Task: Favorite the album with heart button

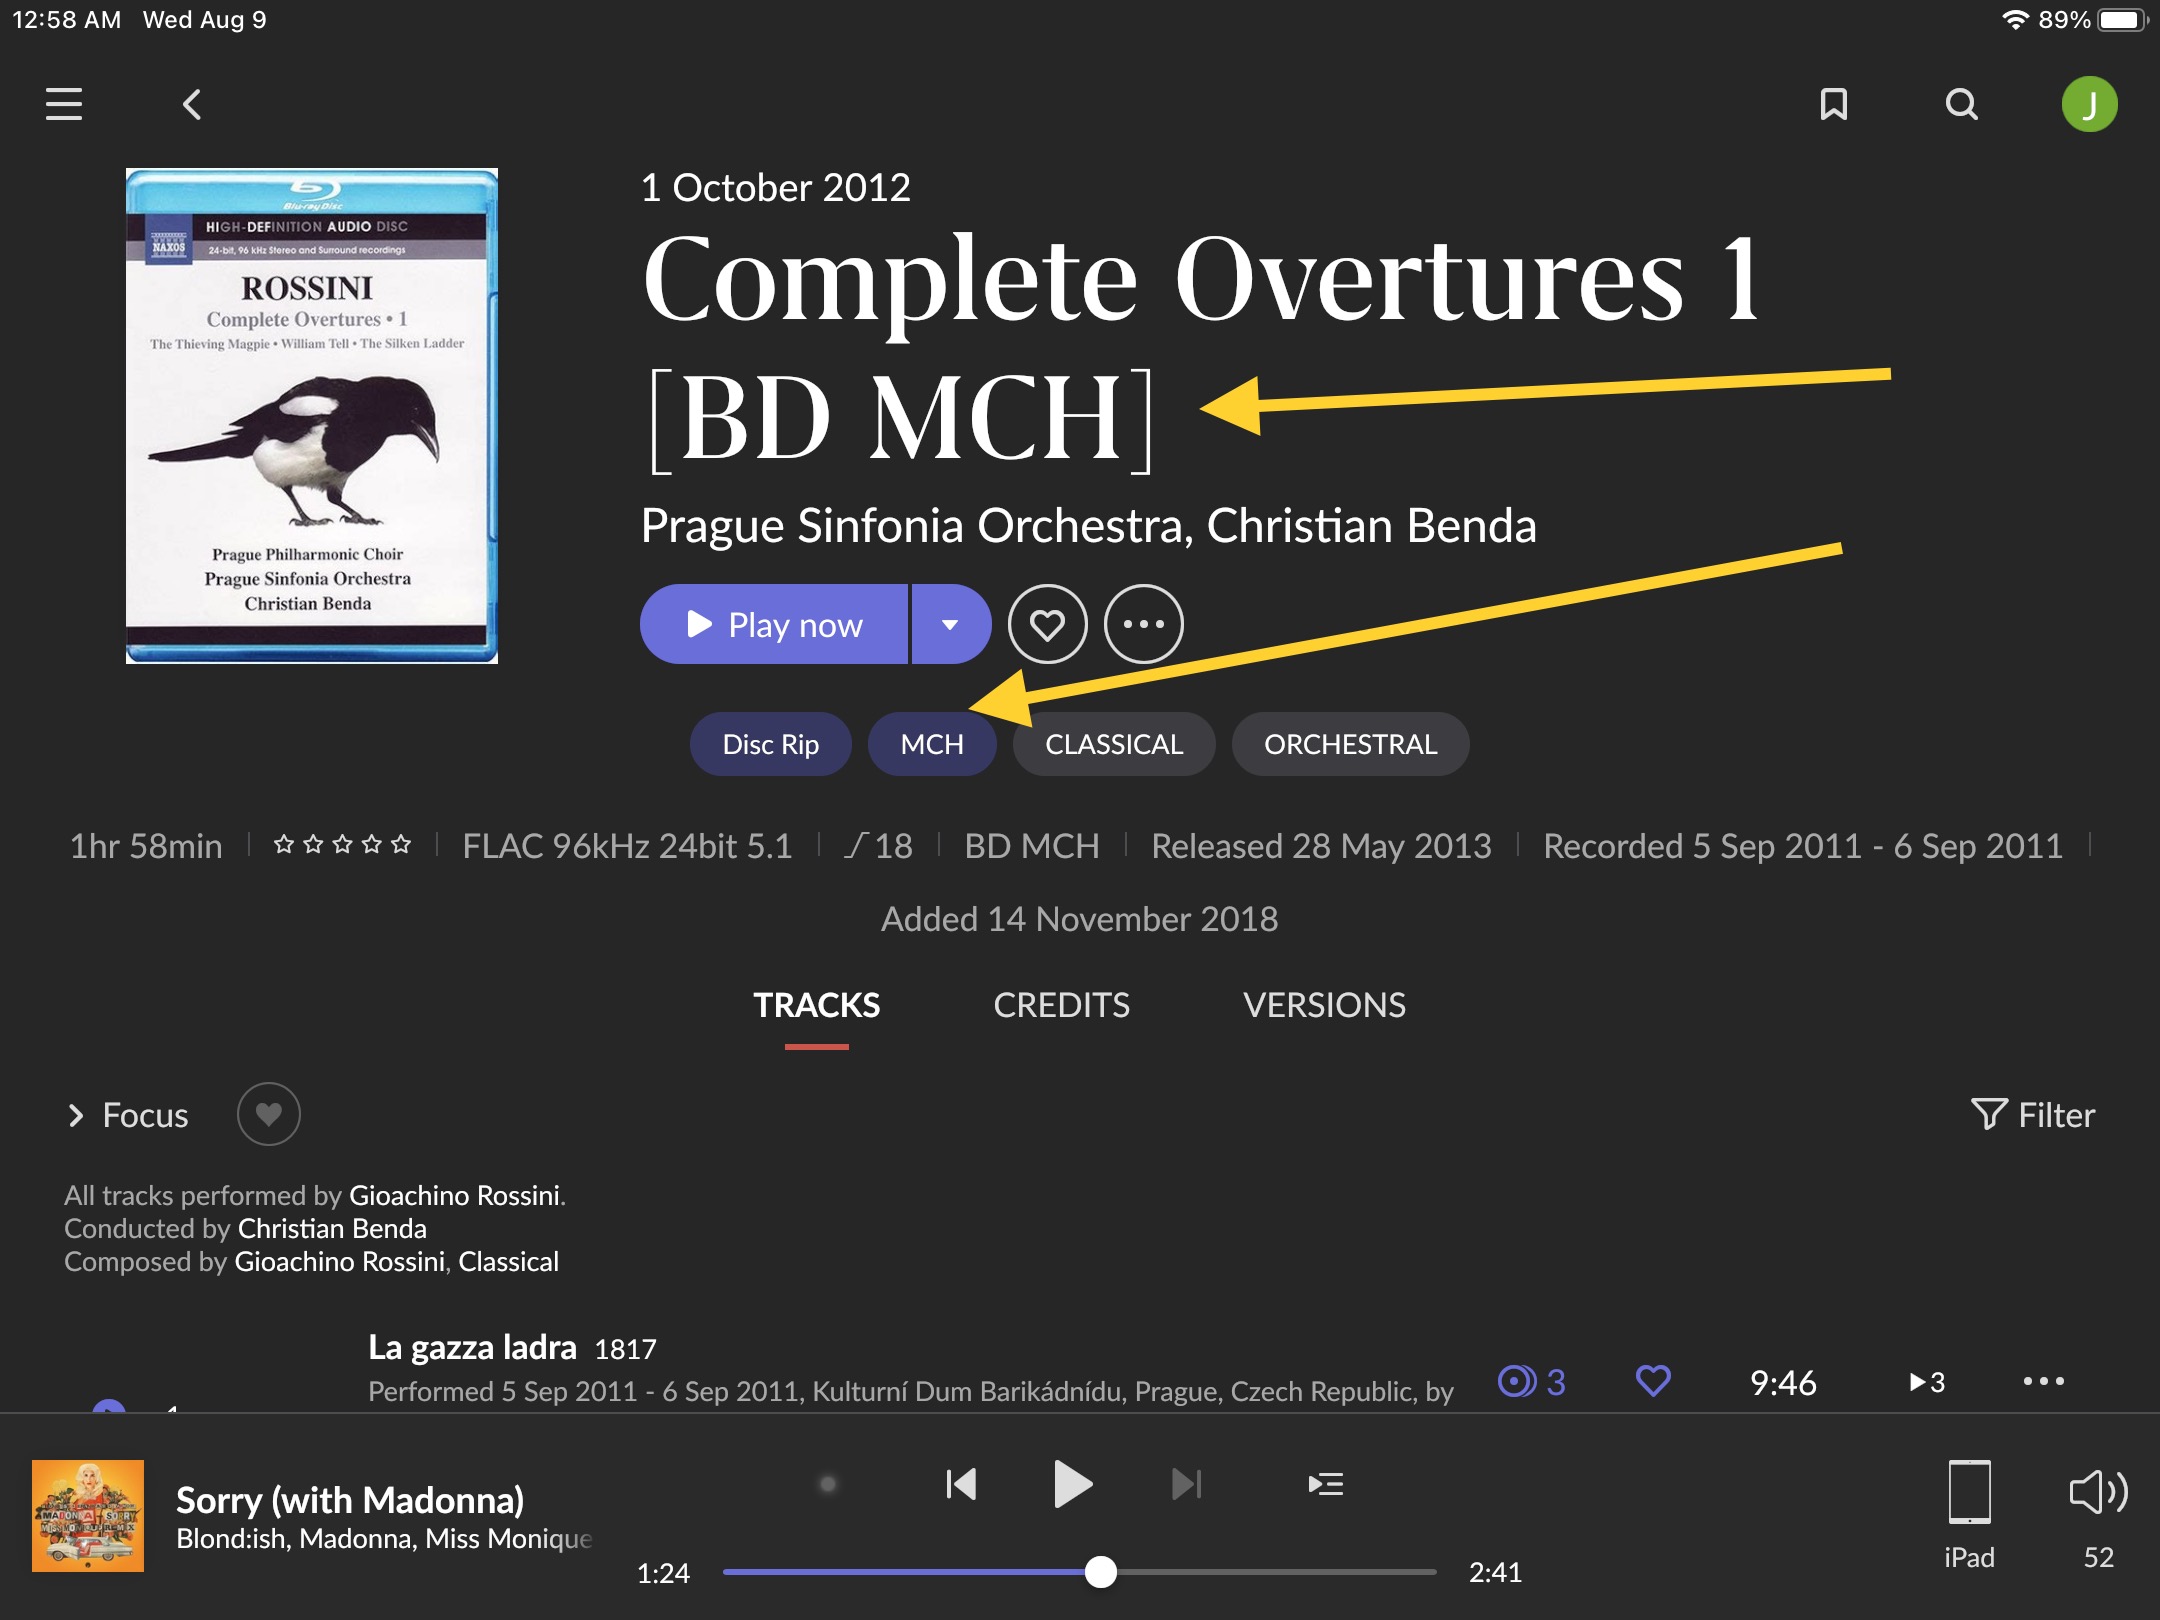Action: pyautogui.click(x=1047, y=624)
